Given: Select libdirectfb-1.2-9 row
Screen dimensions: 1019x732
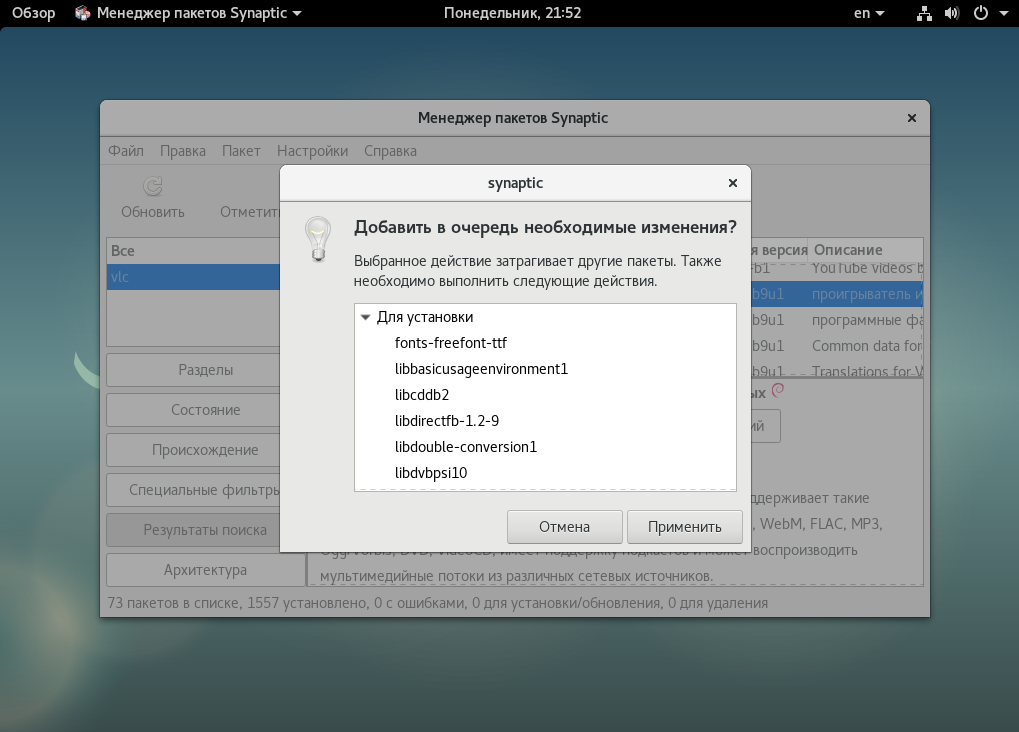Looking at the screenshot, I should pos(545,421).
